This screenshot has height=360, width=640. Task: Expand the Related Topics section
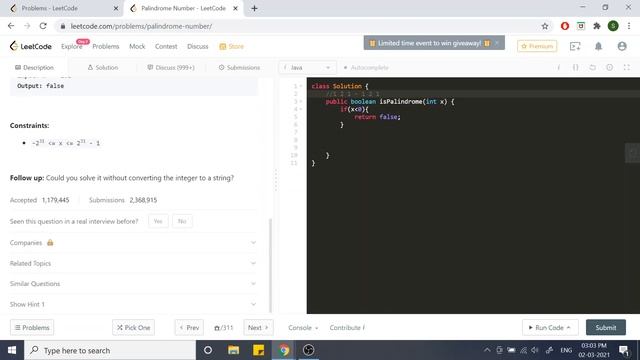tap(133, 263)
